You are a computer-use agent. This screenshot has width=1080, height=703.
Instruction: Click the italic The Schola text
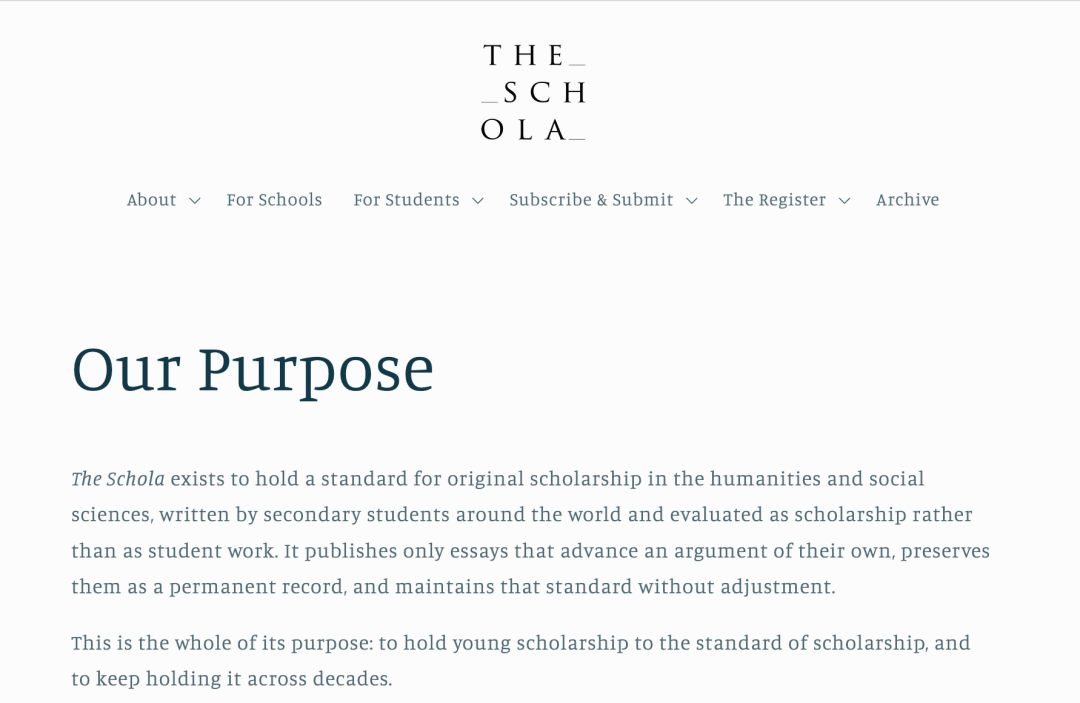click(118, 479)
